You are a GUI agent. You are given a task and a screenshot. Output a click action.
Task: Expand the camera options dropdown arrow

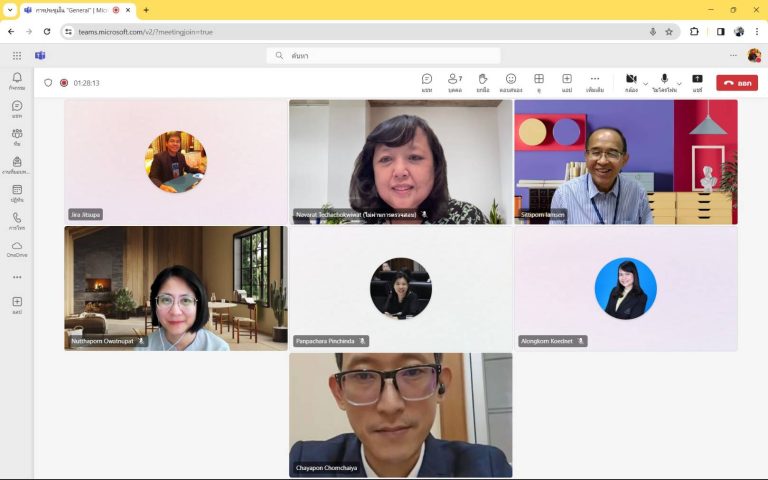point(646,82)
